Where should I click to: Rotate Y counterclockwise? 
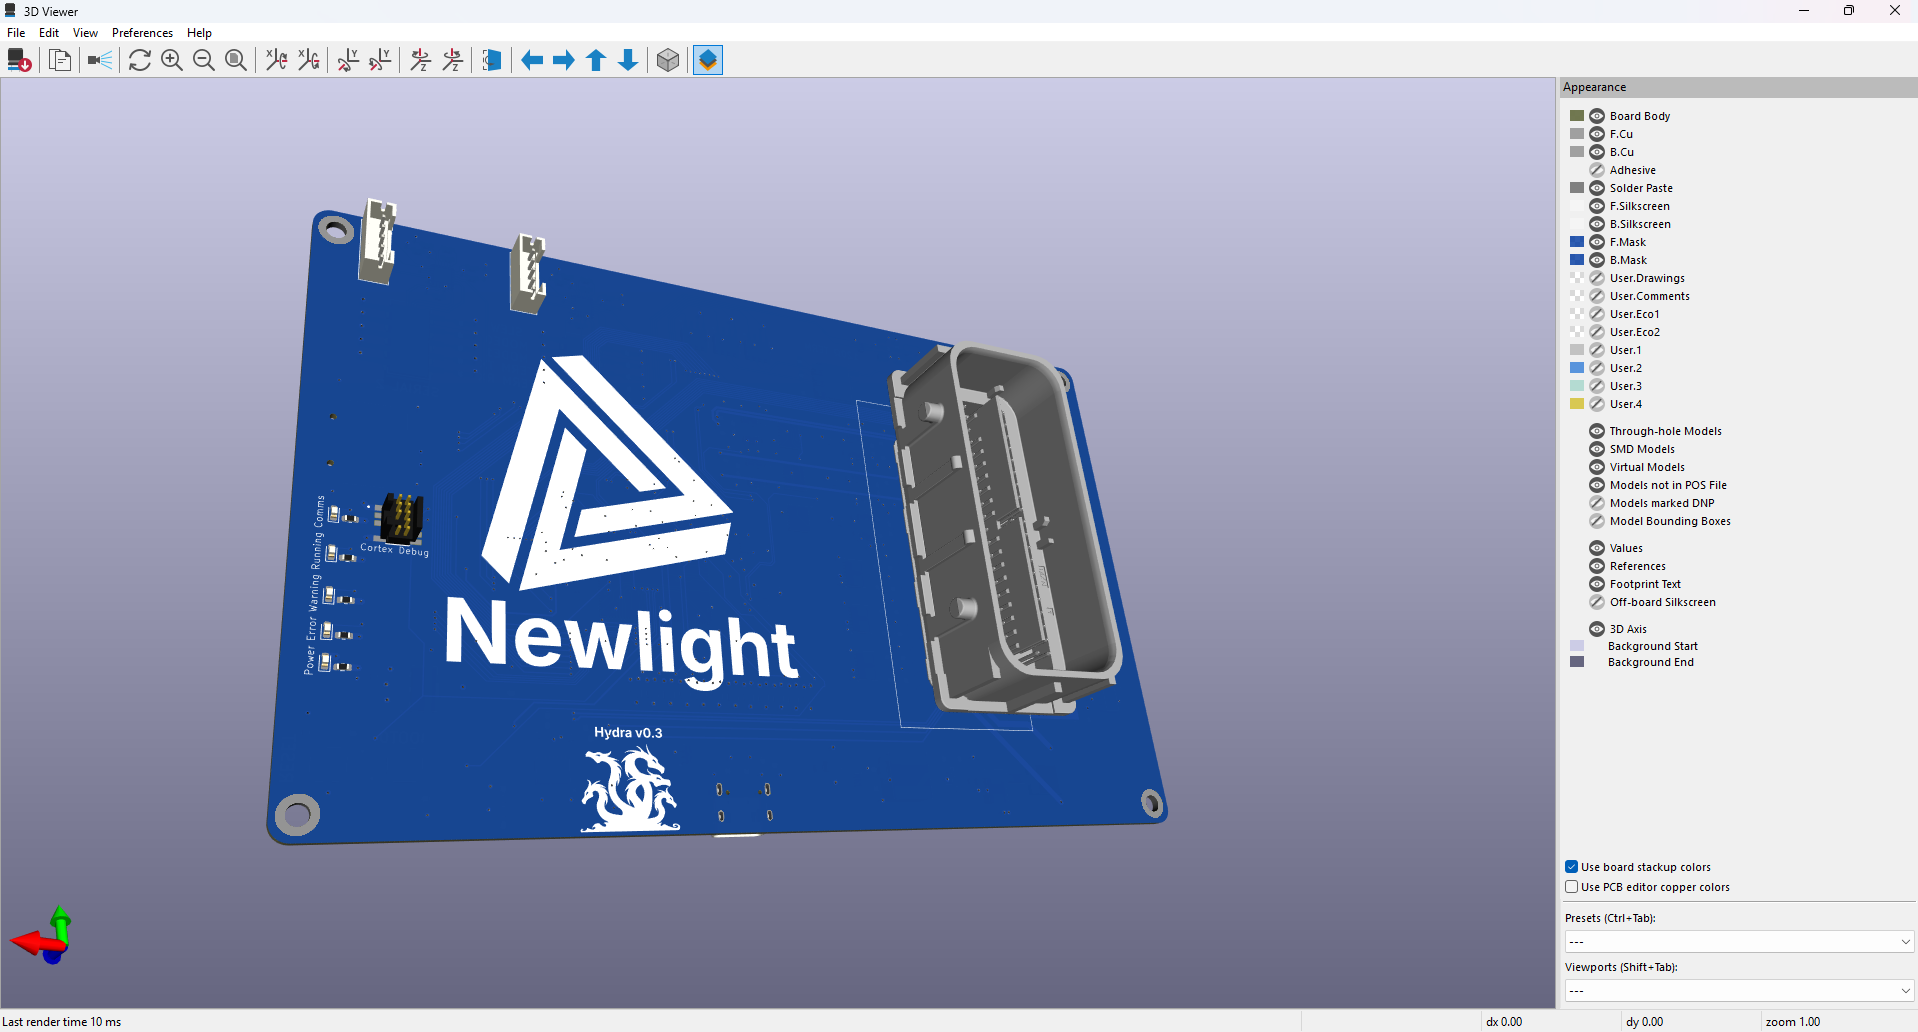[380, 61]
